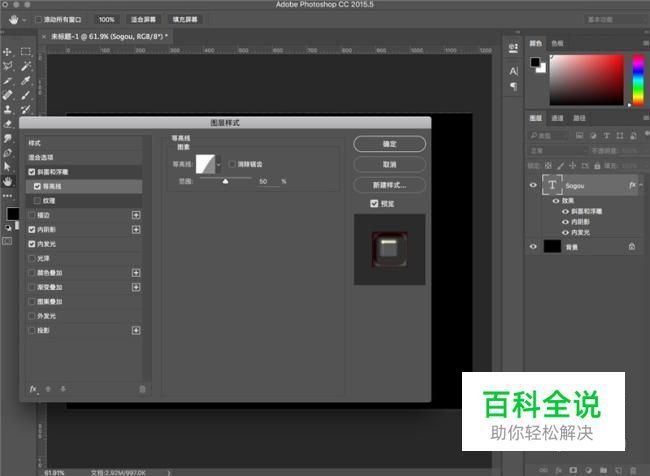Open the three-dot Edit Toolbar menu
The height and width of the screenshot is (476, 650).
tap(7, 196)
